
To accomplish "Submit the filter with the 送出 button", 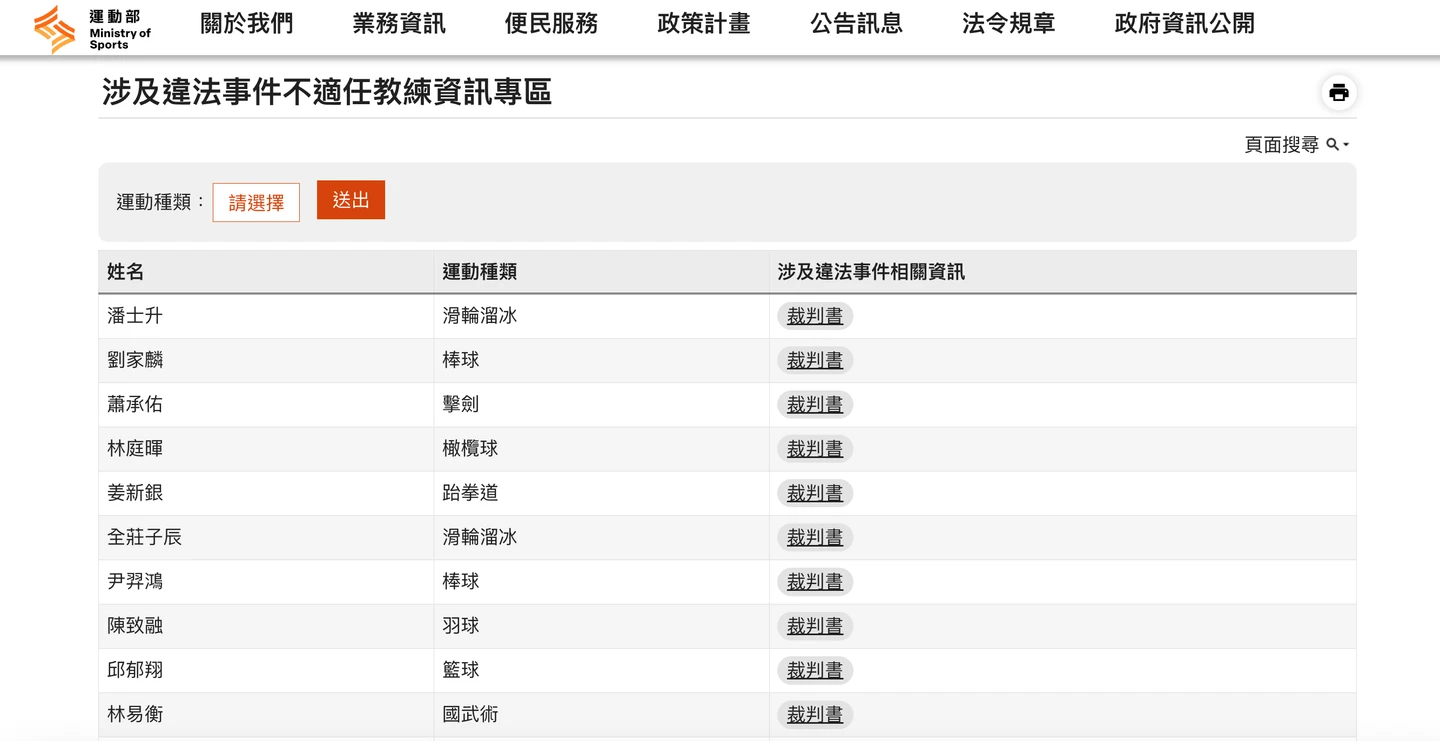I will [351, 200].
